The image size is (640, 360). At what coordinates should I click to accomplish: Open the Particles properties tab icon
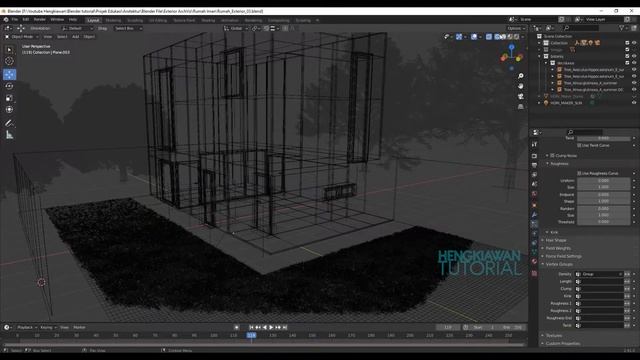pos(534,224)
